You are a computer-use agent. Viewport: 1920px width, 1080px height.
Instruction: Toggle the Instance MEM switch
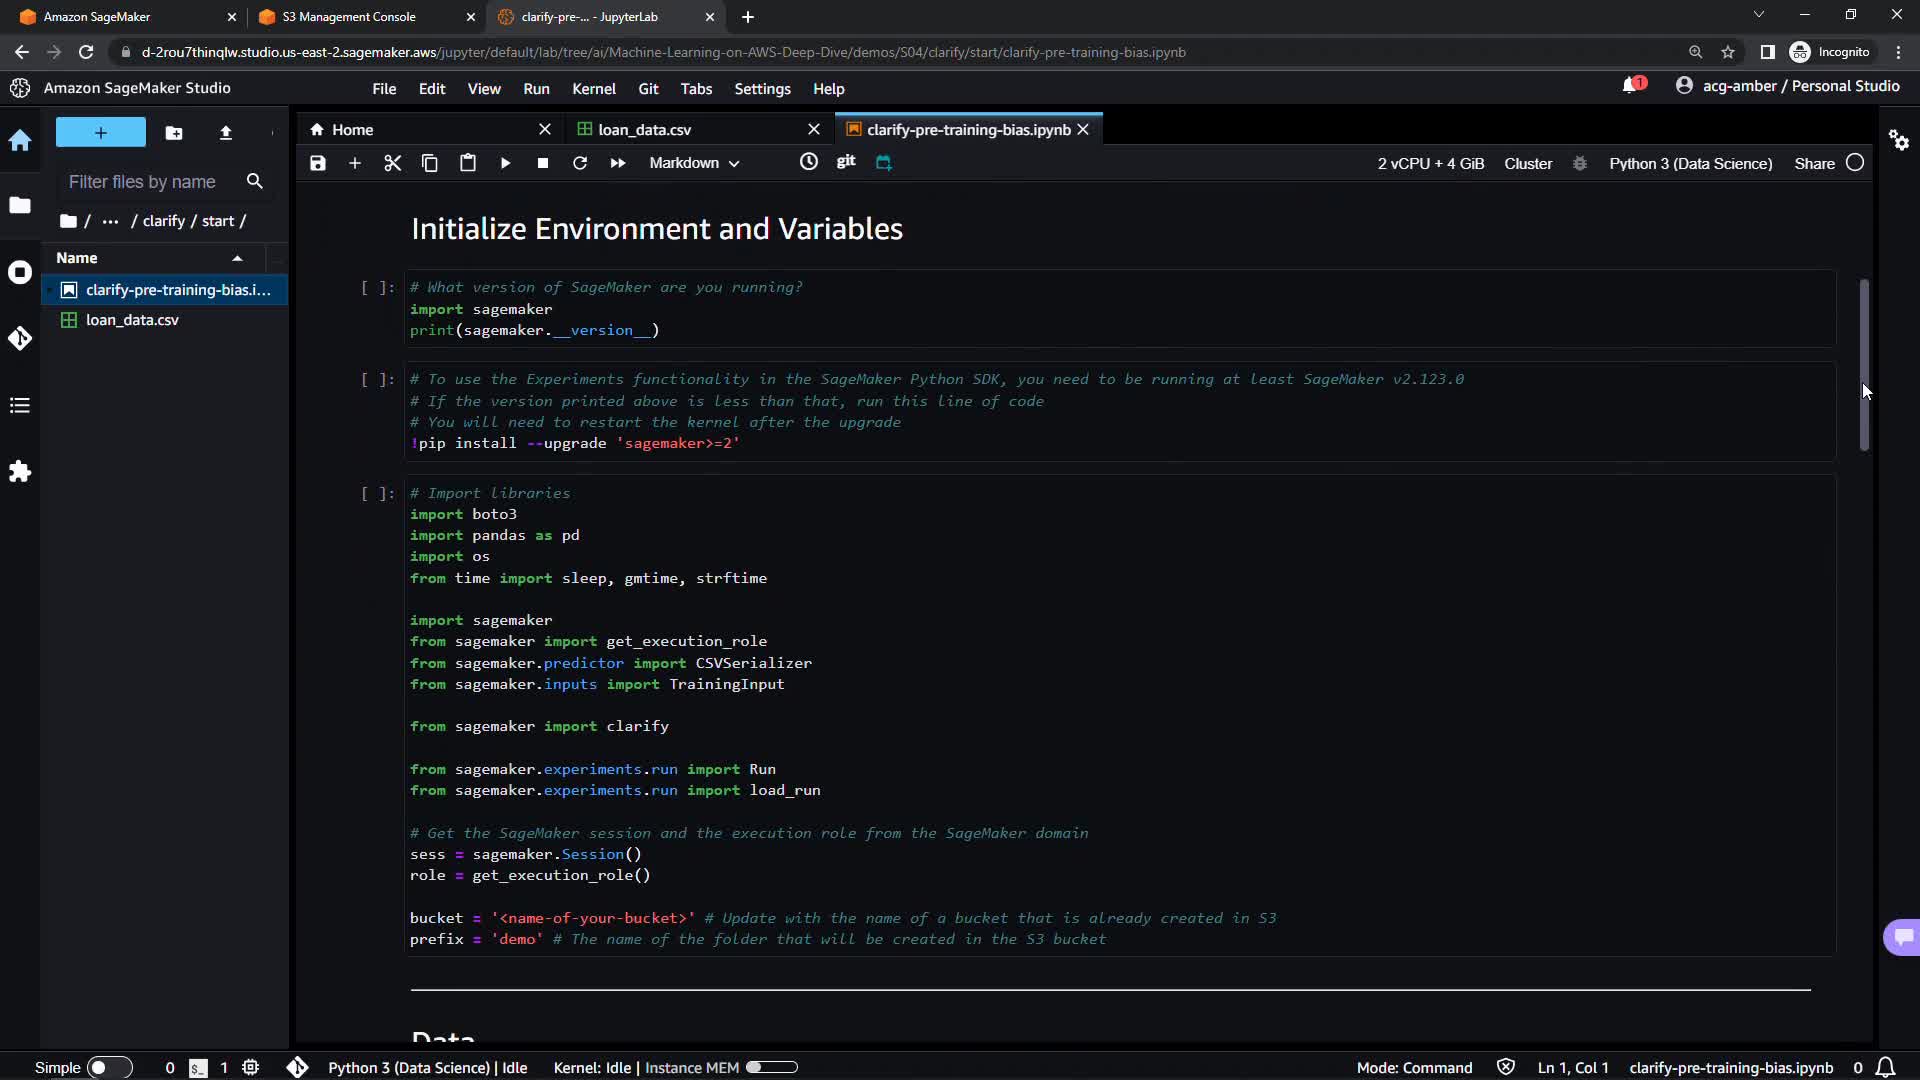771,1067
